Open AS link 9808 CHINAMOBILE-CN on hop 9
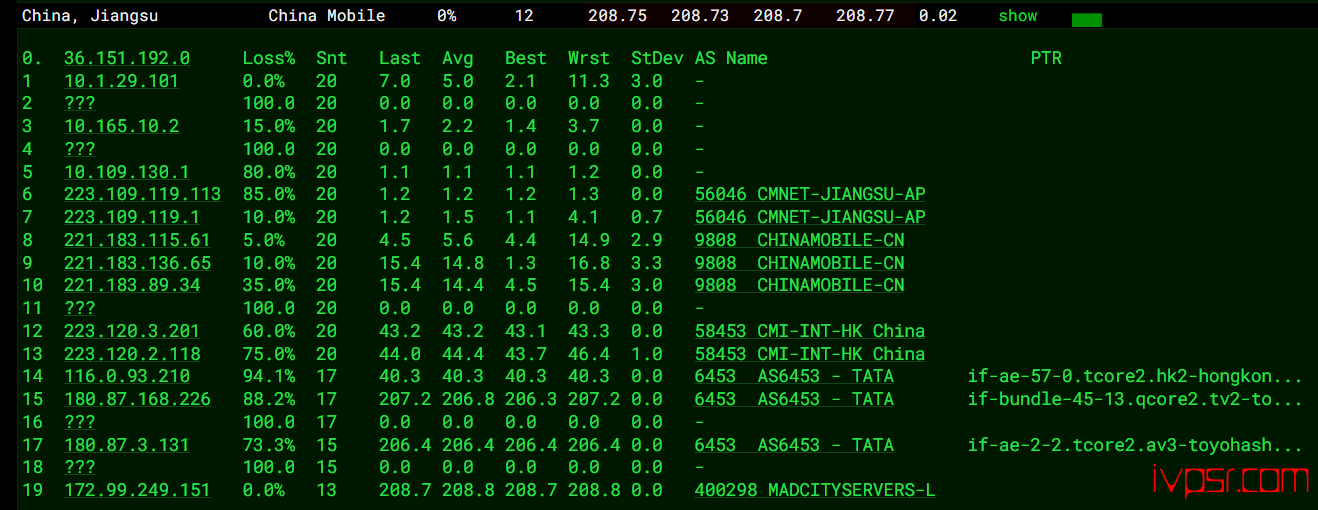The height and width of the screenshot is (510, 1318). (800, 263)
